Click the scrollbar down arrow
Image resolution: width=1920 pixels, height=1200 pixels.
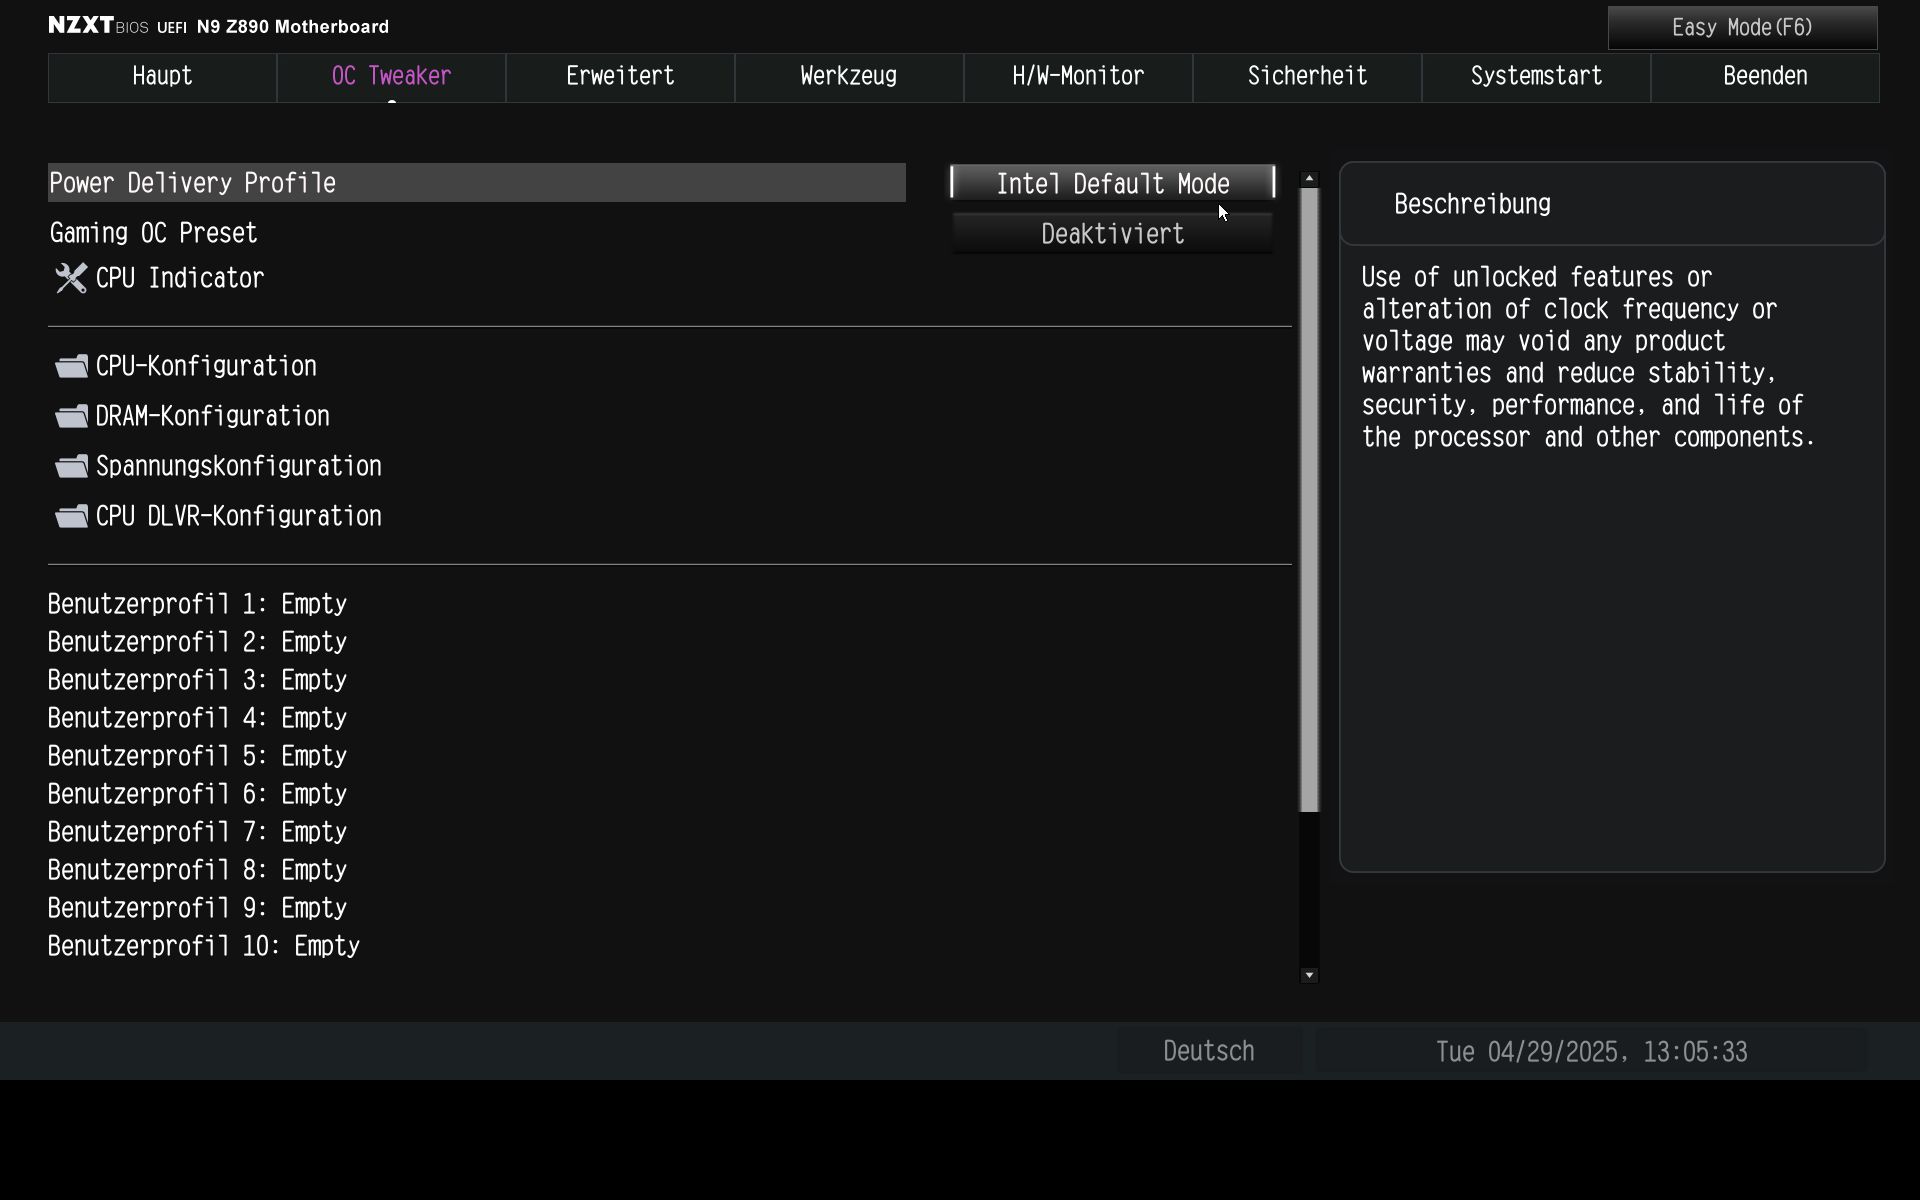1309,975
